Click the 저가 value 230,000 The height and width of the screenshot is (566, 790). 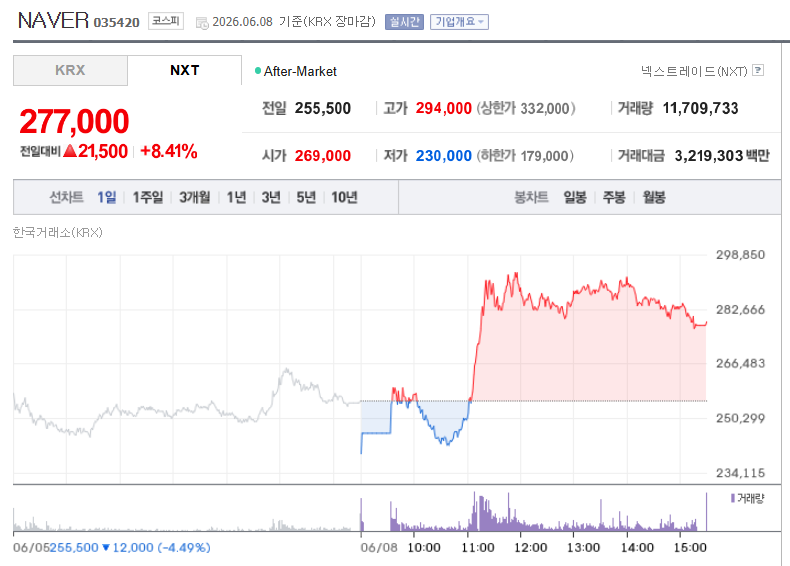(x=443, y=156)
